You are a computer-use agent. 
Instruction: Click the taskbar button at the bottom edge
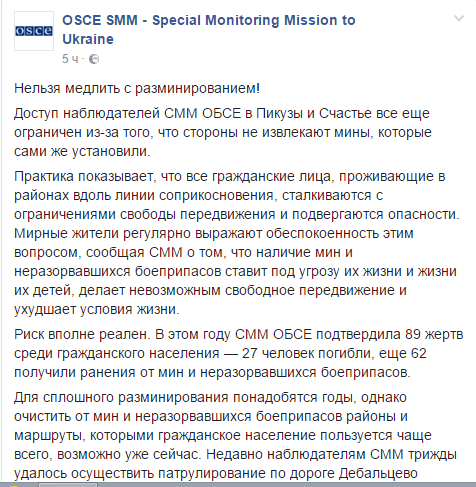[68, 485]
